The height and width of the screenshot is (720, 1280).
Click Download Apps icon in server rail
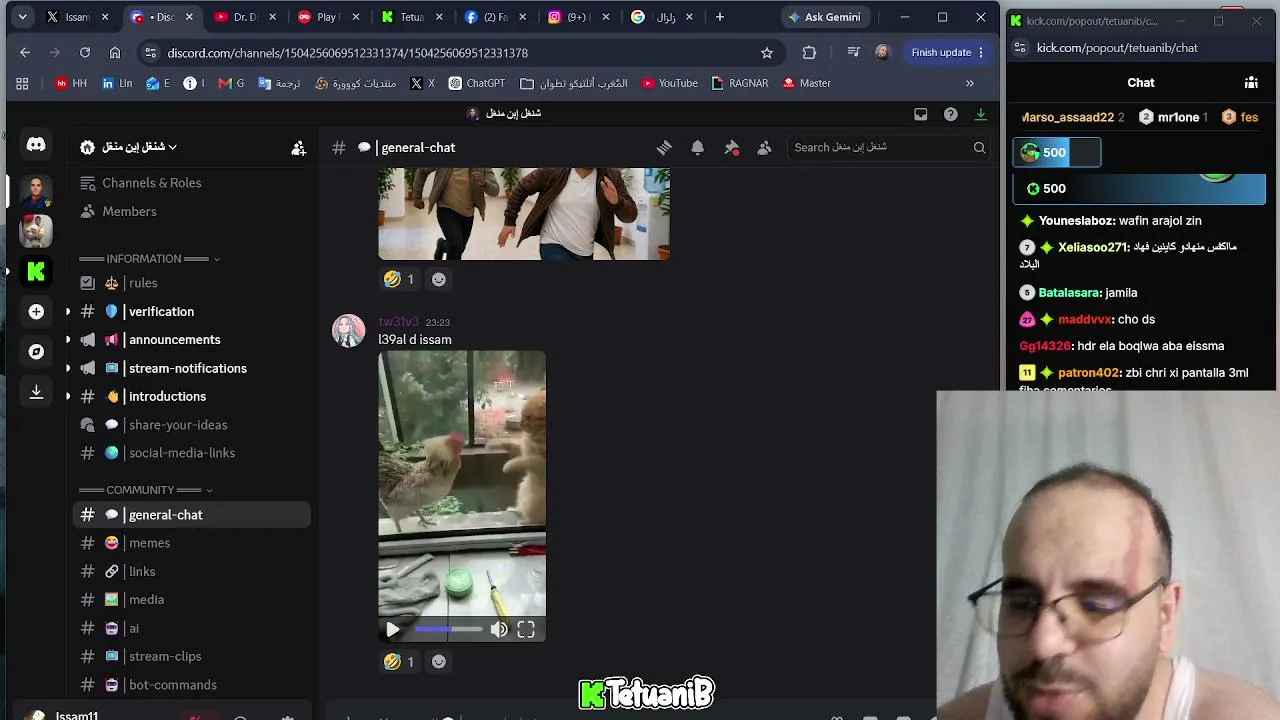tap(36, 392)
